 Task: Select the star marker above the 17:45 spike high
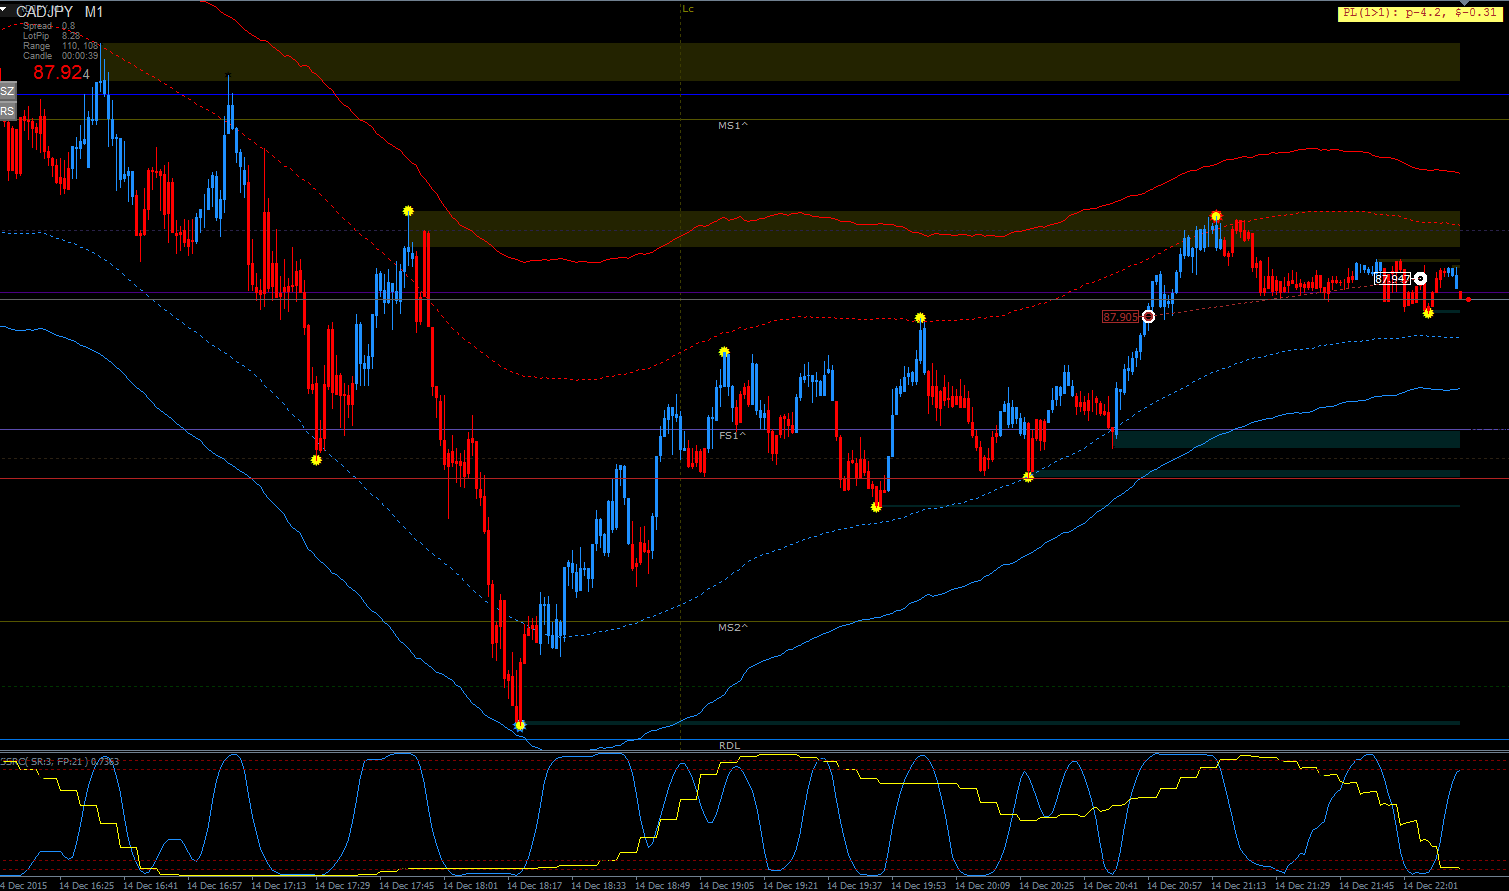pos(408,211)
